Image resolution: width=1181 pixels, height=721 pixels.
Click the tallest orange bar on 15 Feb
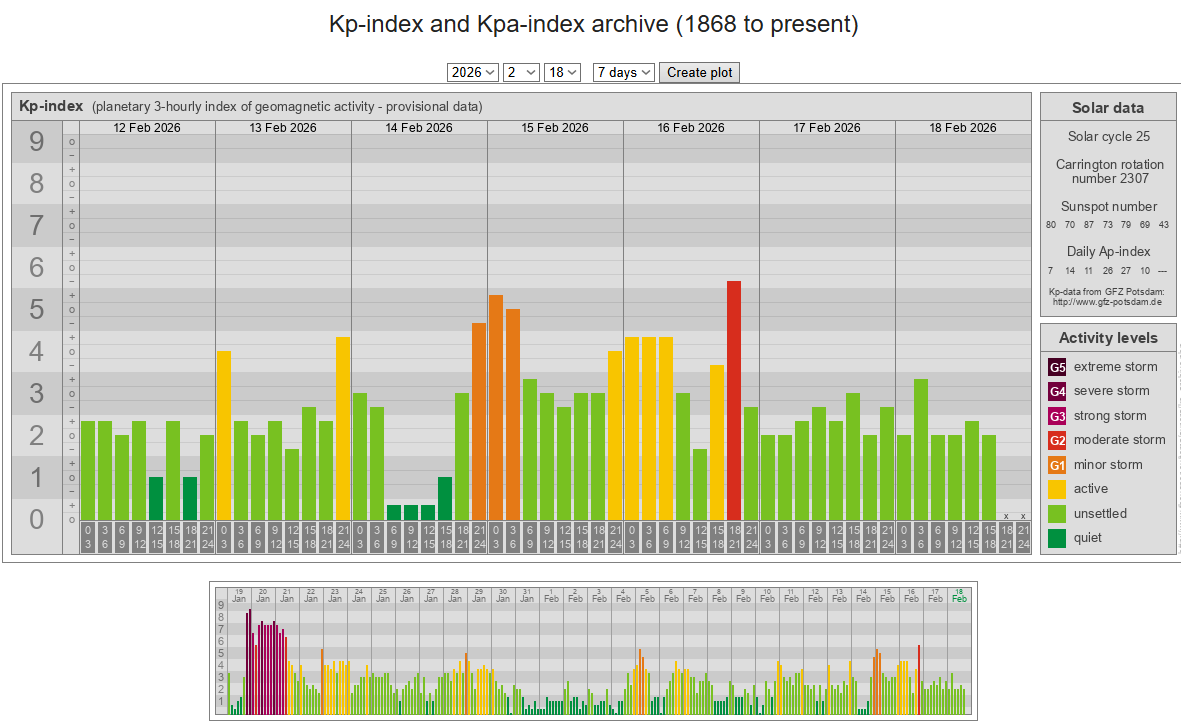click(x=496, y=405)
